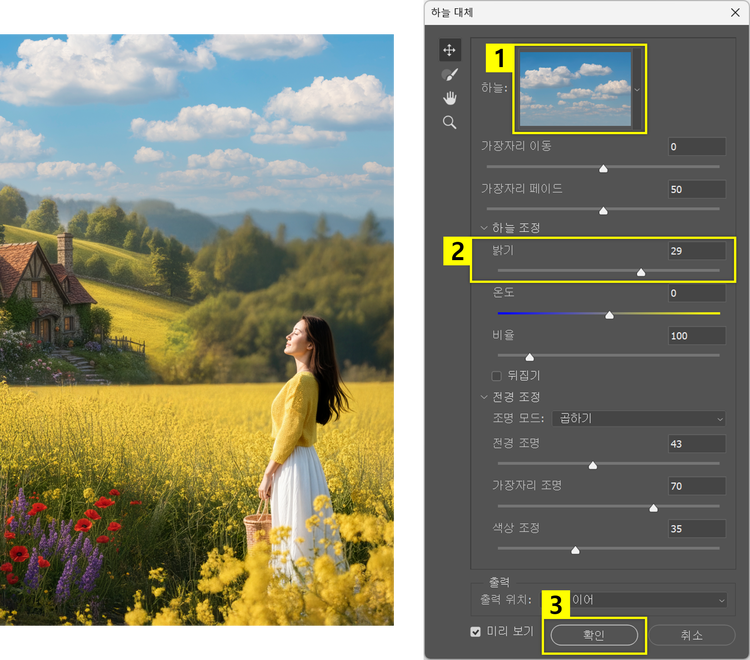Click the 밝기 slider handle
The width and height of the screenshot is (750, 660).
[x=641, y=271]
